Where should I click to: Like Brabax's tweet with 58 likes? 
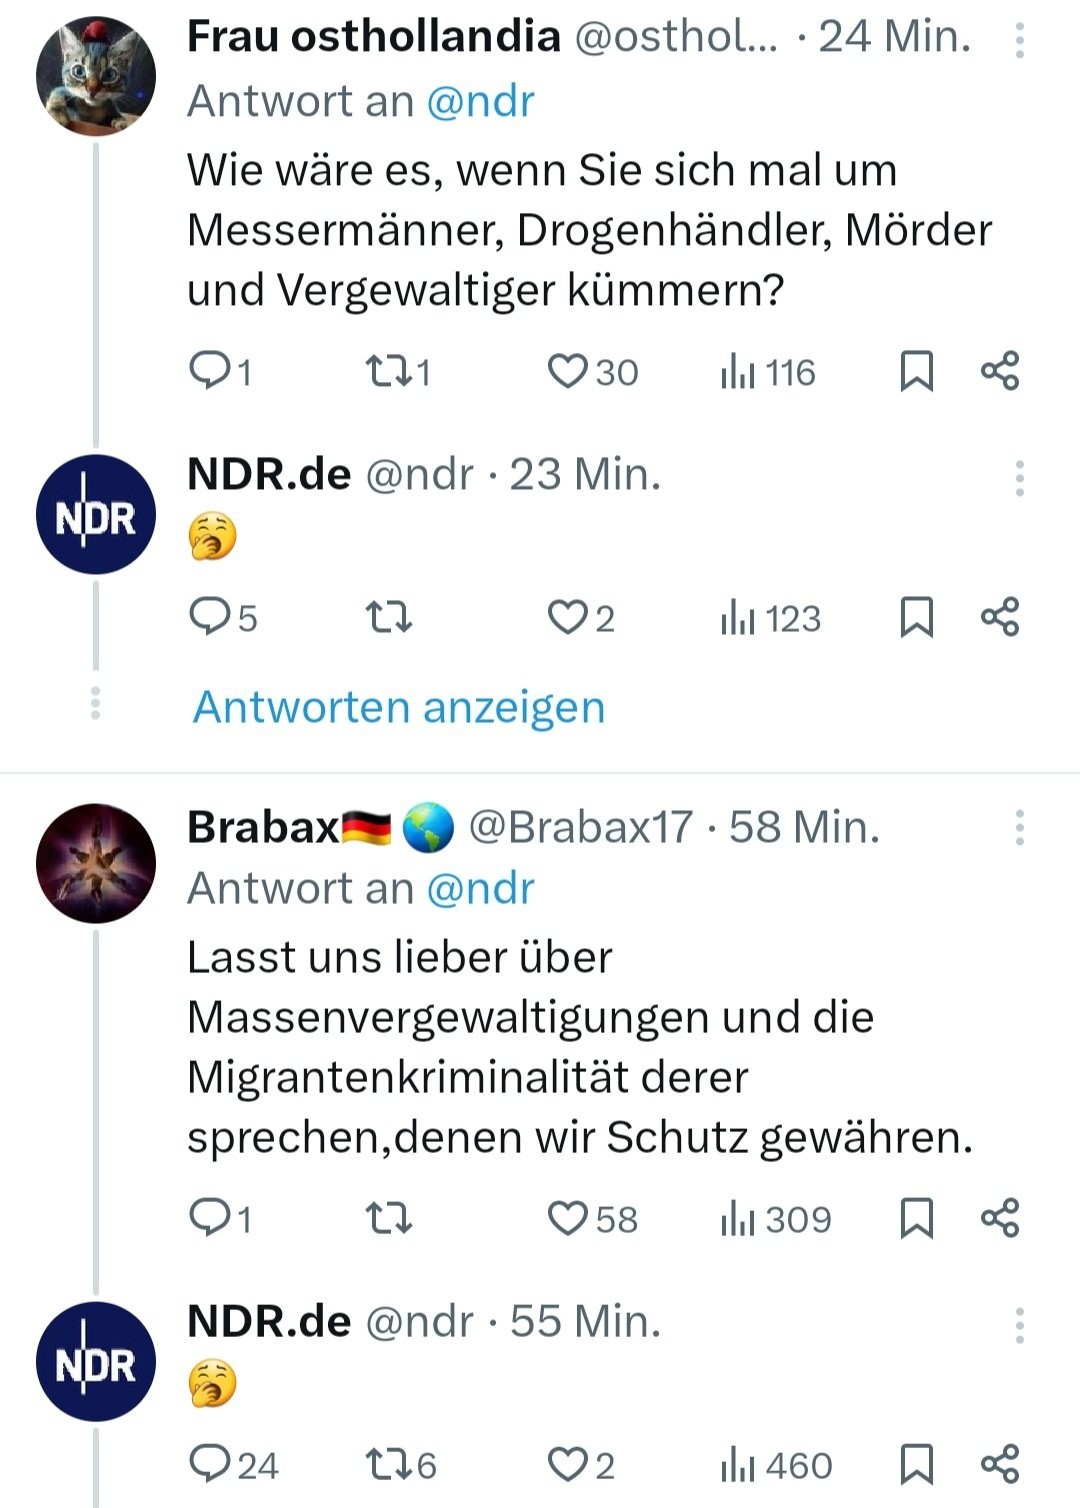pos(568,1219)
